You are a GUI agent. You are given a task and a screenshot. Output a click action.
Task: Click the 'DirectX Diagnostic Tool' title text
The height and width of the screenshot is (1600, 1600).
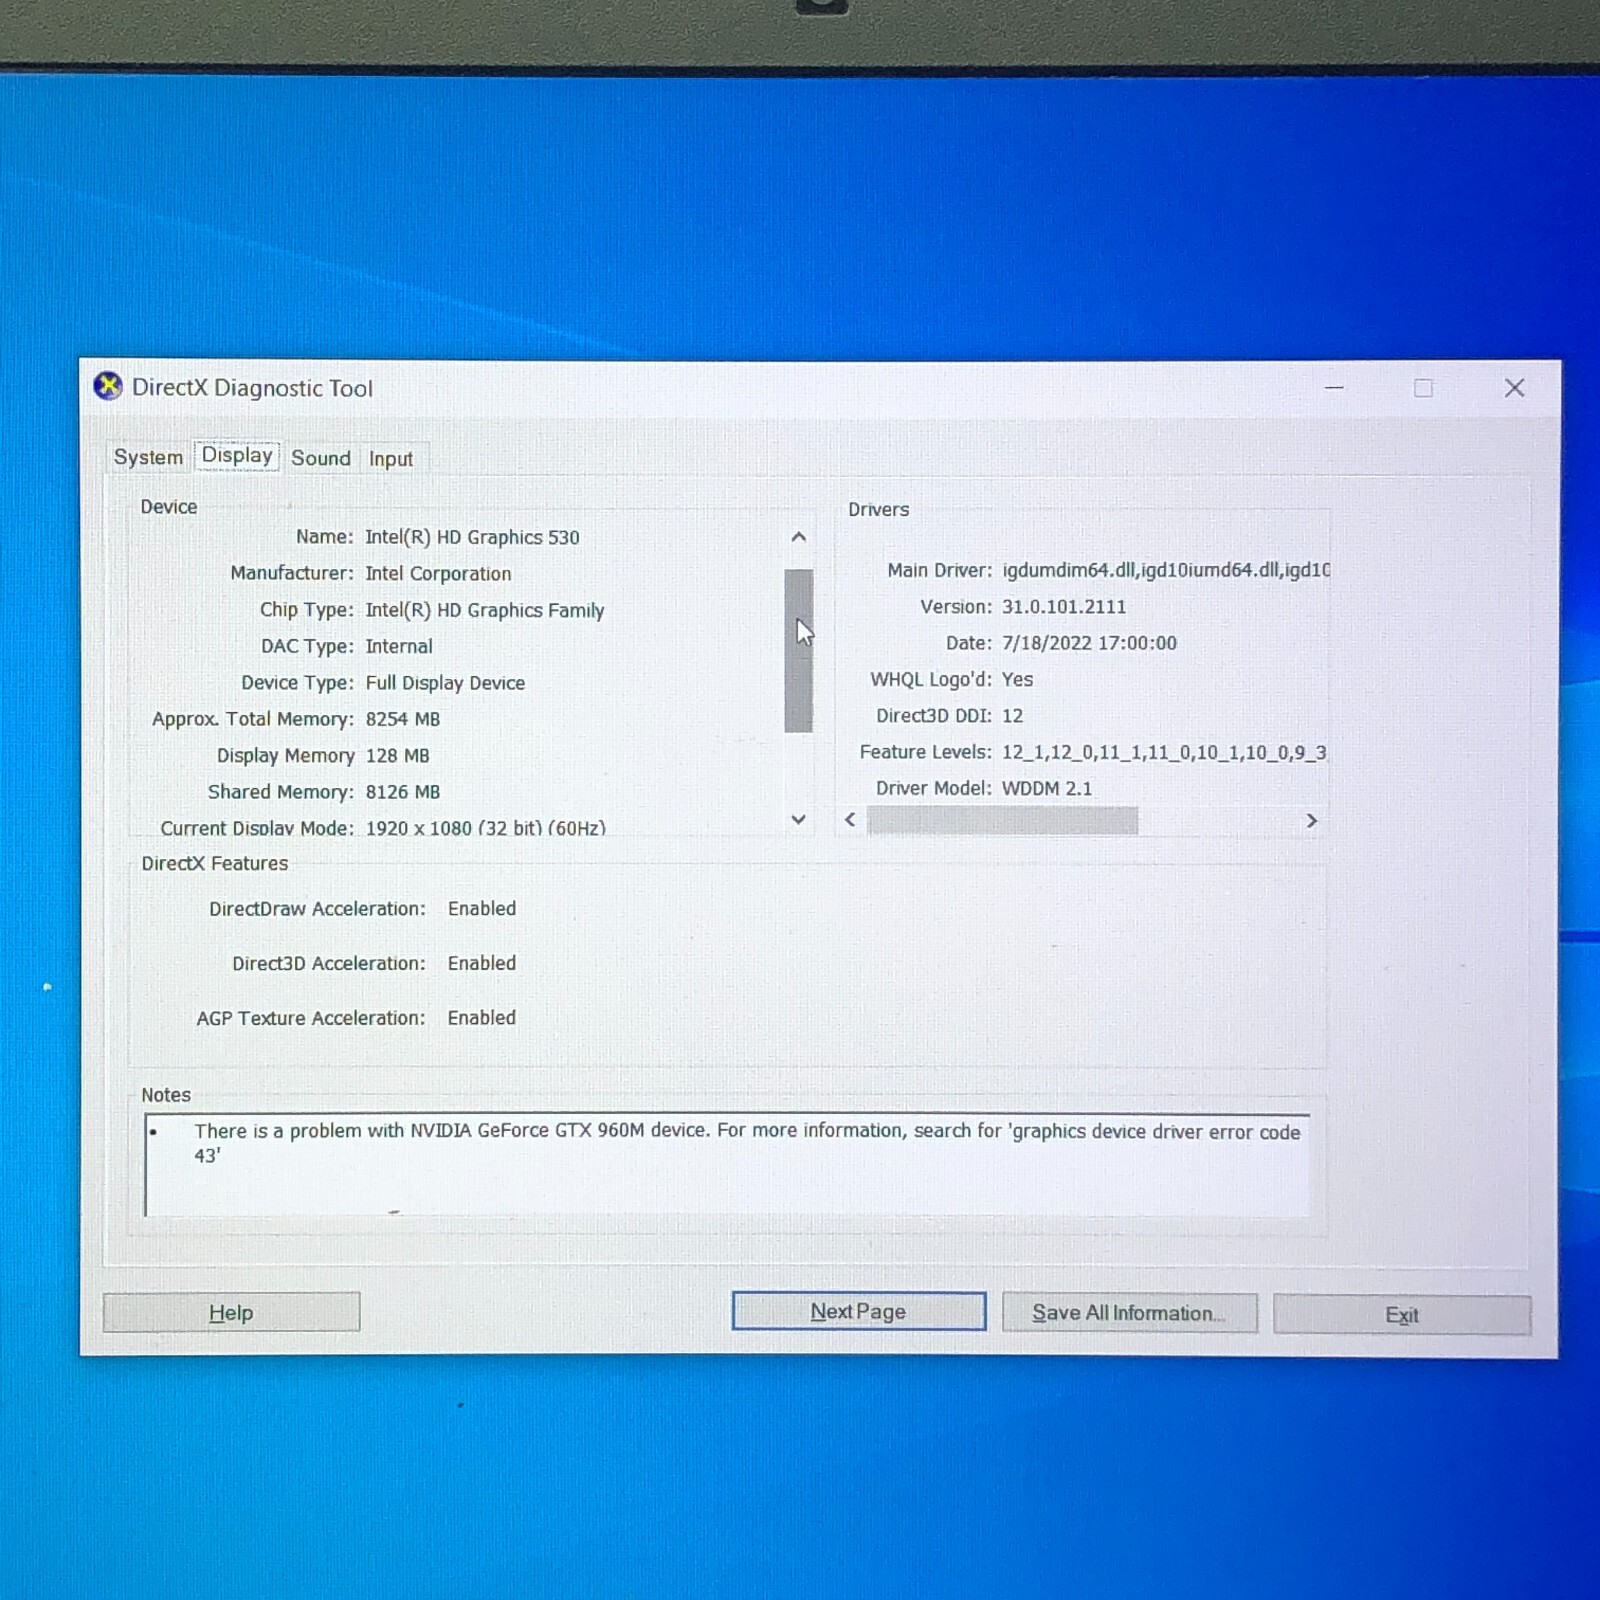pos(252,388)
